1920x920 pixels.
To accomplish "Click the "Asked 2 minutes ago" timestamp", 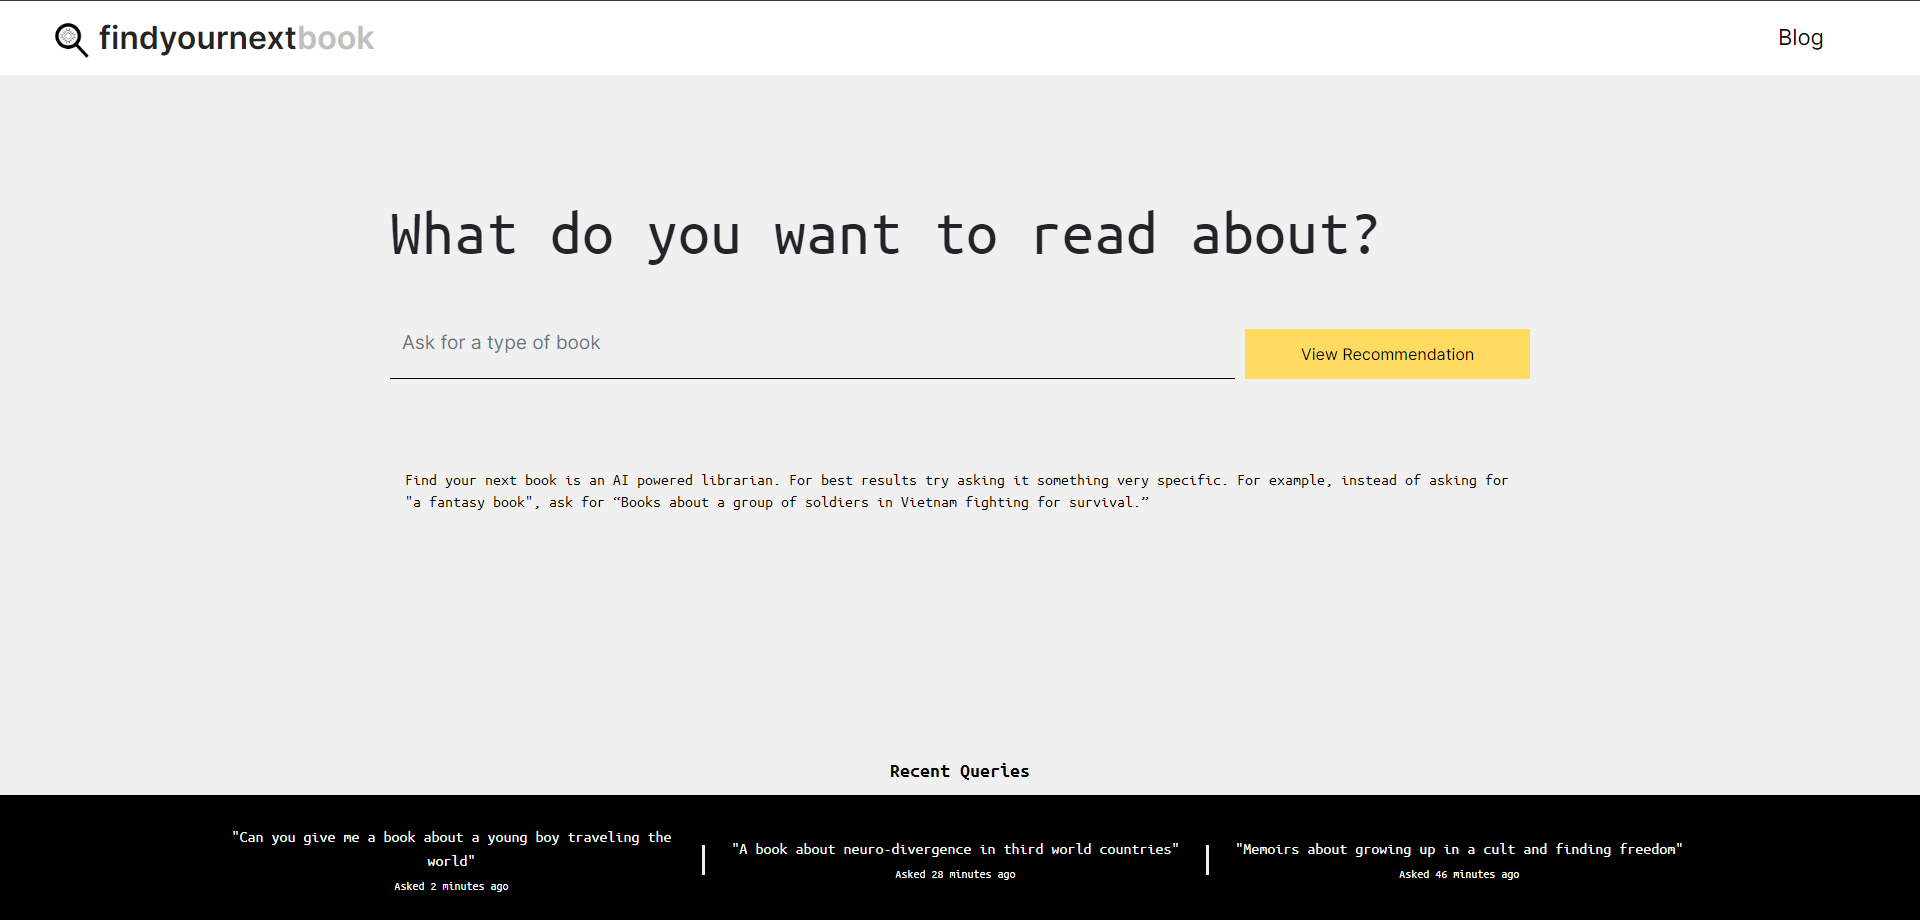I will click(451, 886).
